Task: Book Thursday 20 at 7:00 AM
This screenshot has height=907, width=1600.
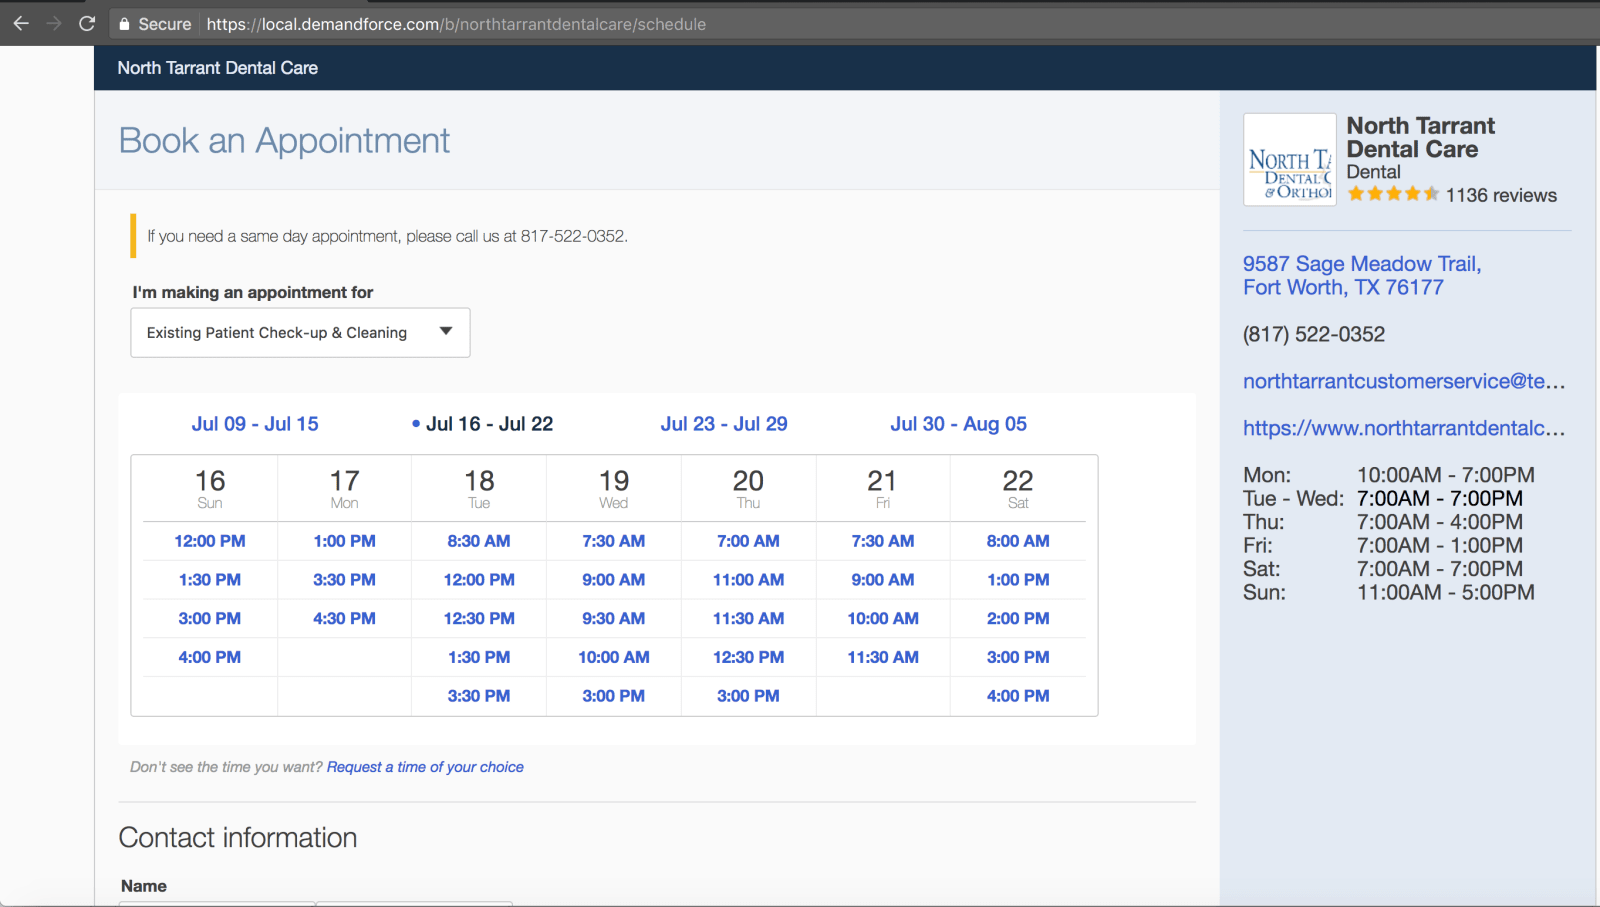Action: pyautogui.click(x=748, y=541)
